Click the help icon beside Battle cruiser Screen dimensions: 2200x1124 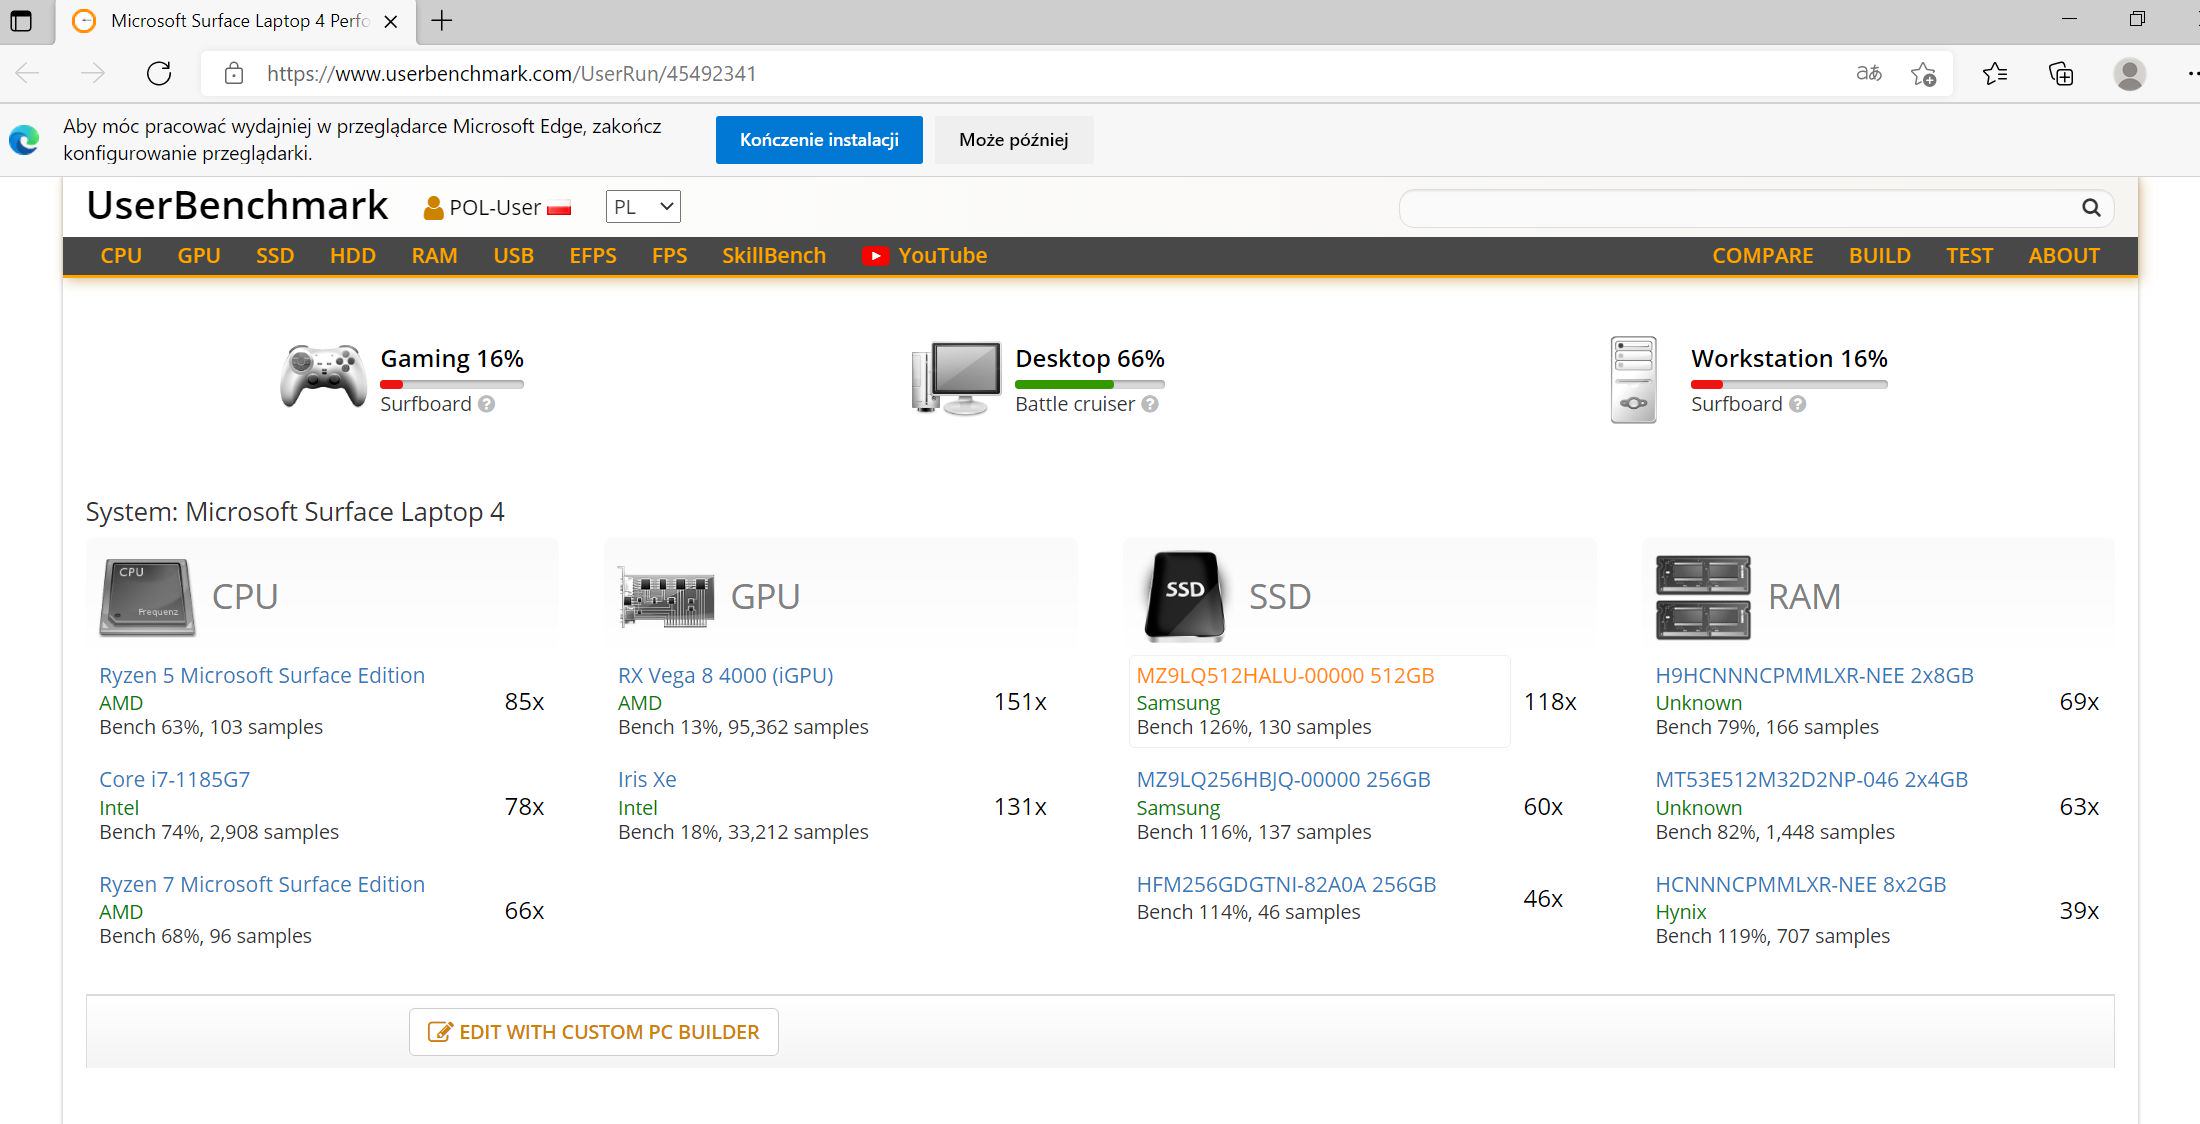click(1150, 404)
